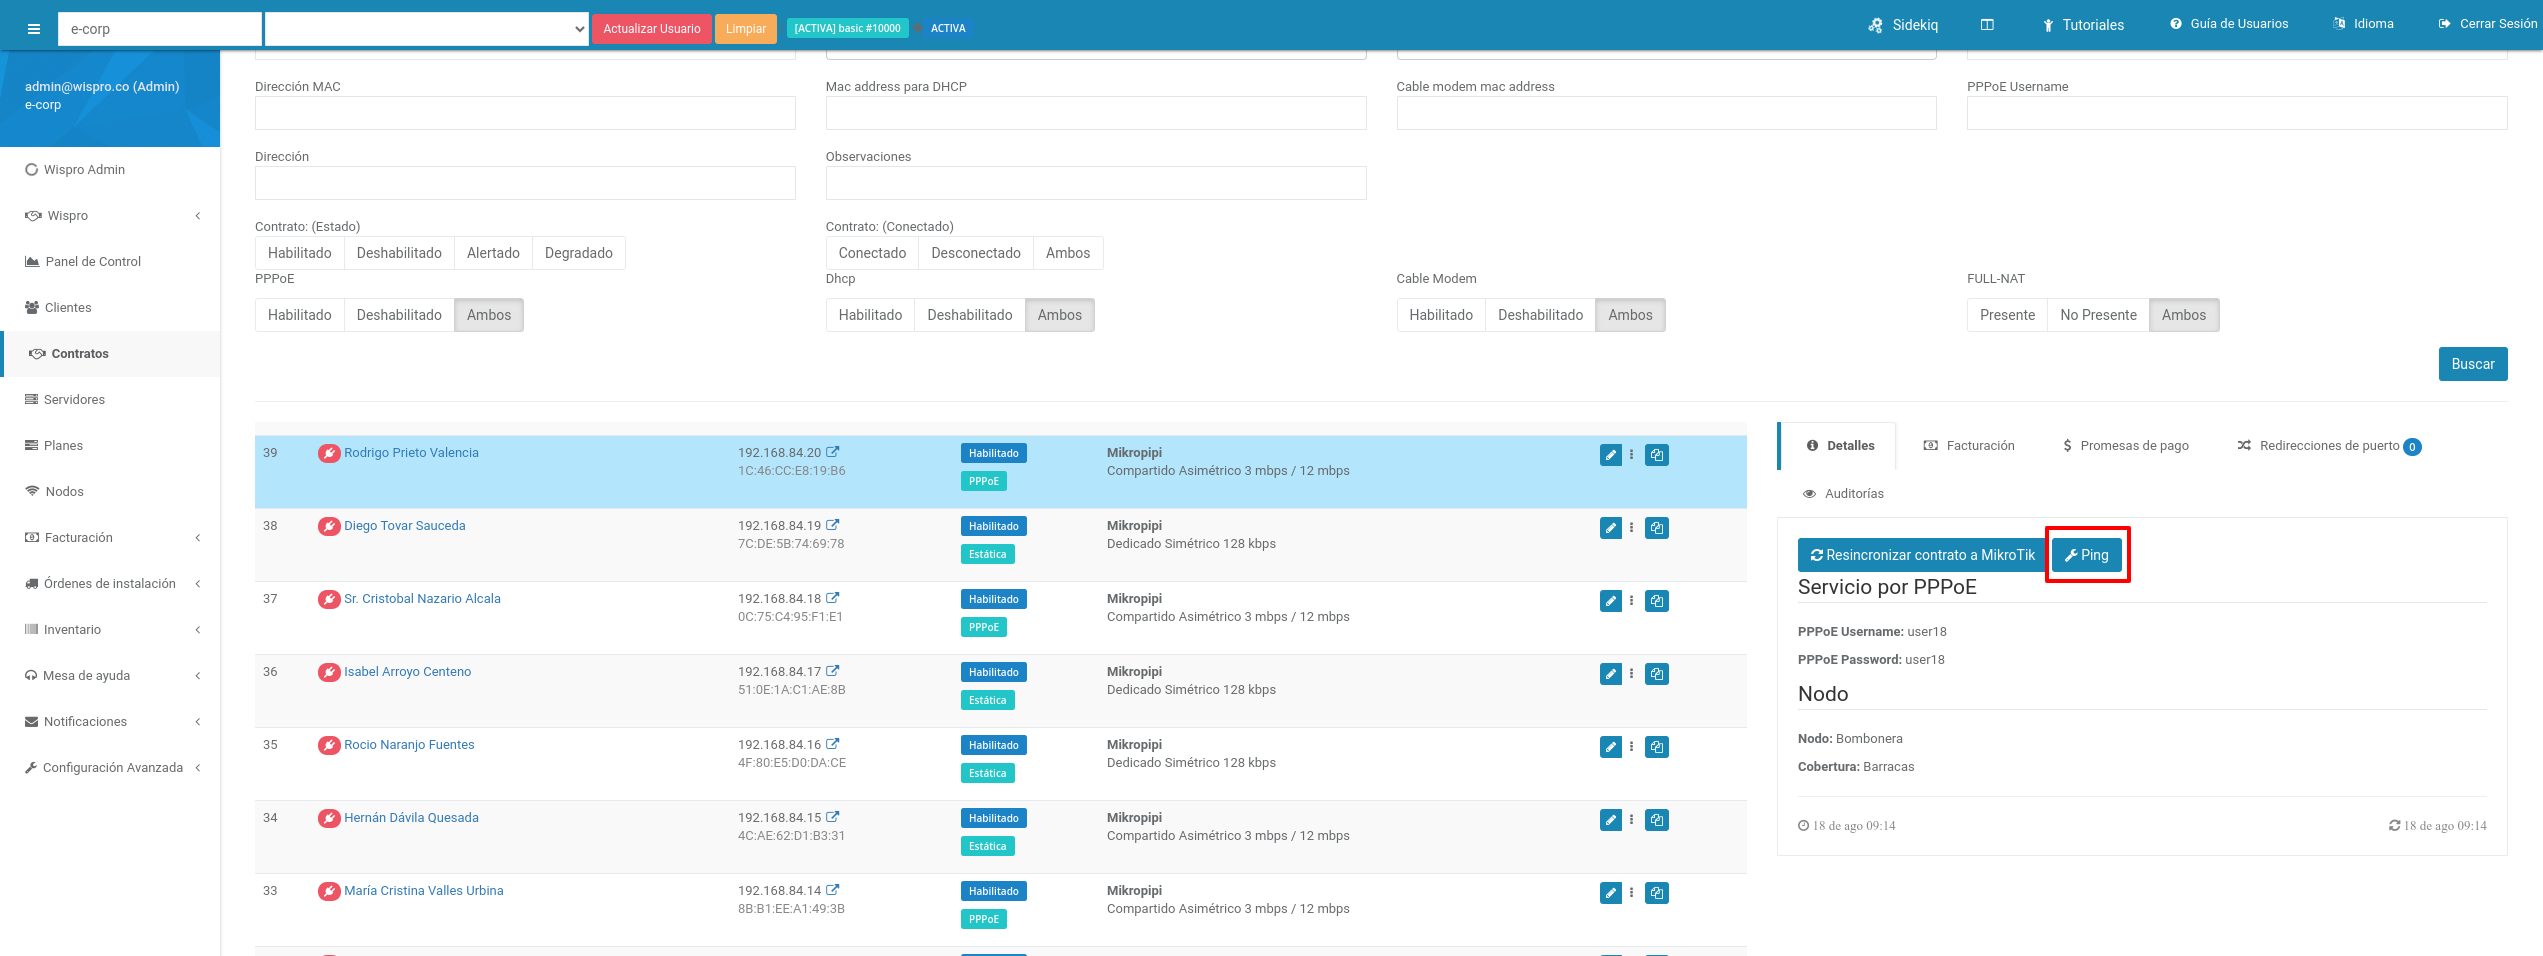Click Resincronizar contrato a MikroTik
The height and width of the screenshot is (956, 2543).
1922,555
